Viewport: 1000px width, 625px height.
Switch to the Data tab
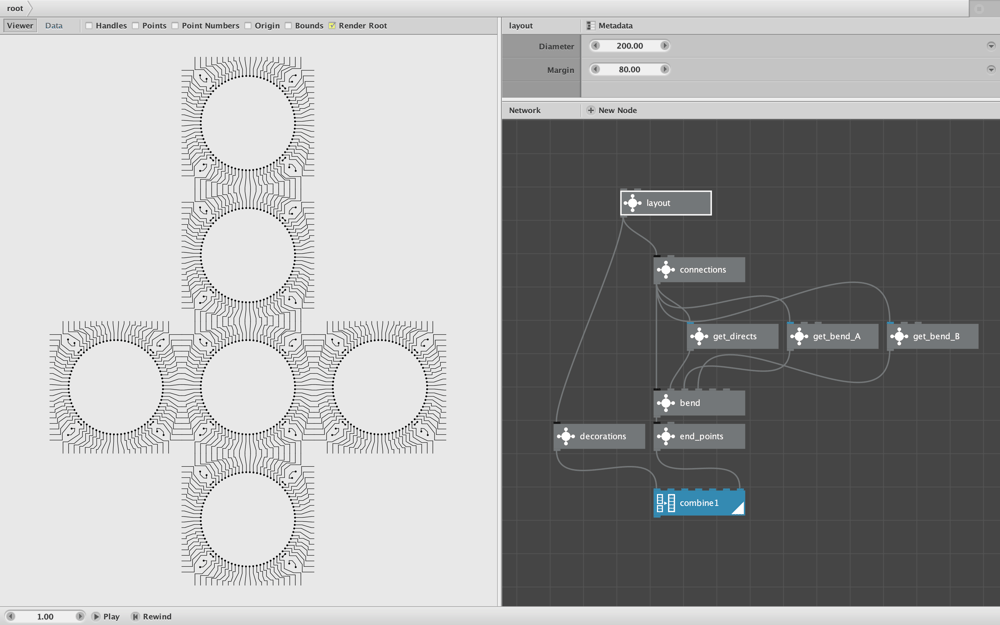click(x=54, y=26)
